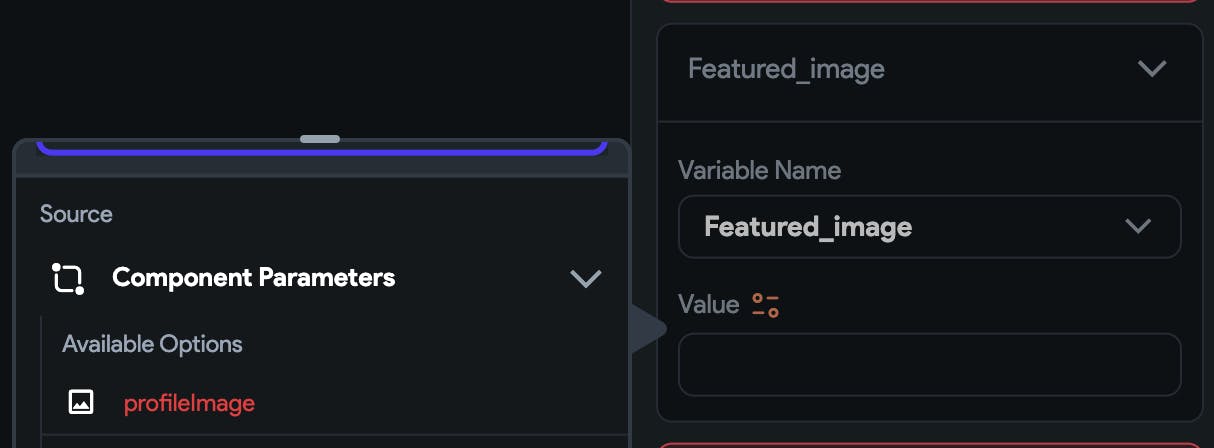1214x448 pixels.
Task: Click the red-outlined card above Featured_image
Action: [929, 3]
